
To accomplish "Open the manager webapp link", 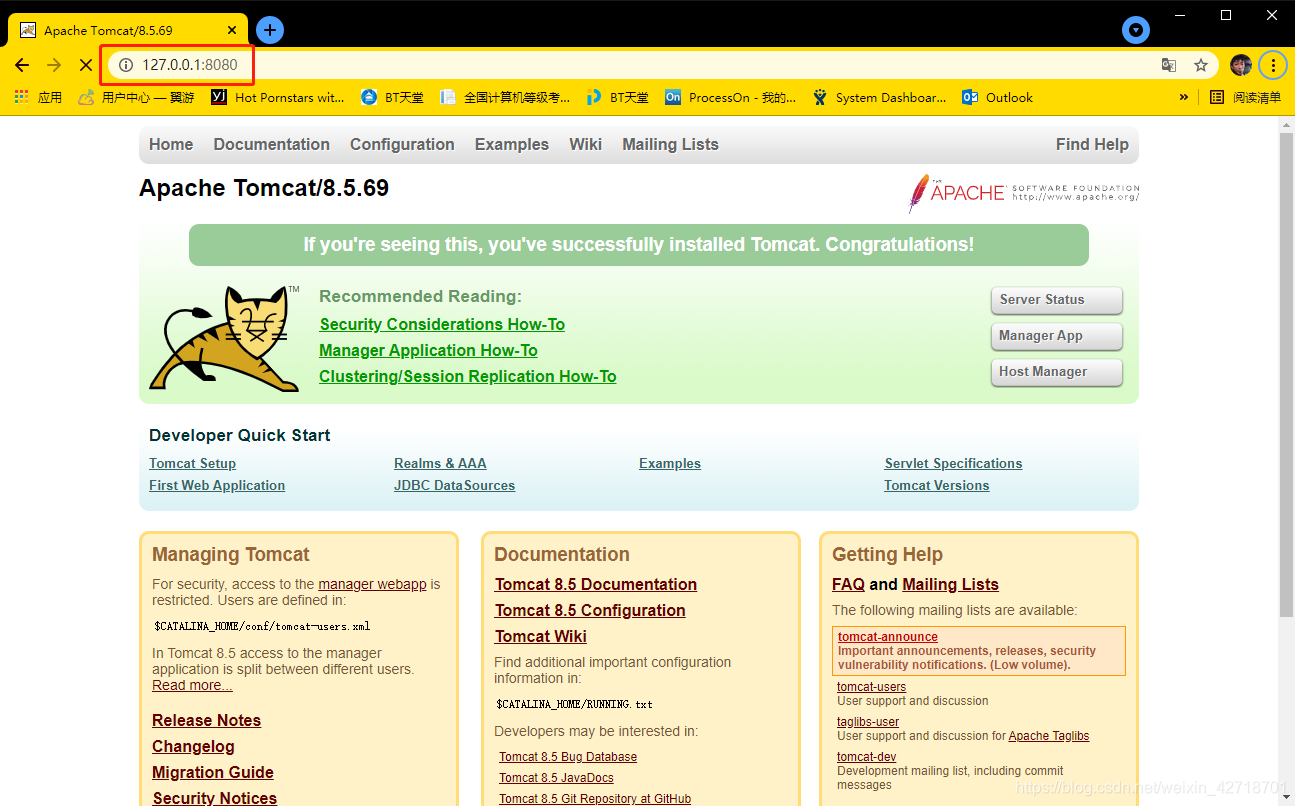I will (x=372, y=584).
